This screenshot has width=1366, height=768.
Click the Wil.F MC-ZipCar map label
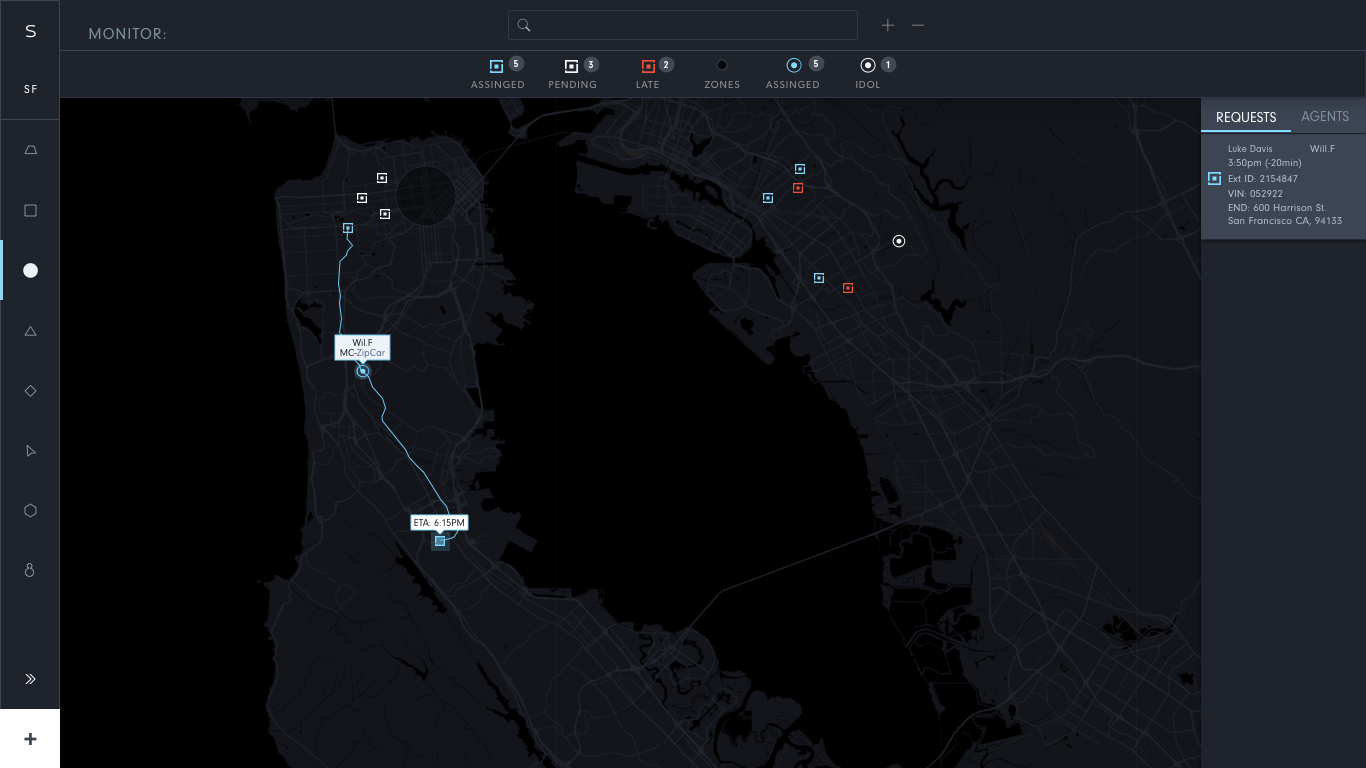(x=362, y=347)
